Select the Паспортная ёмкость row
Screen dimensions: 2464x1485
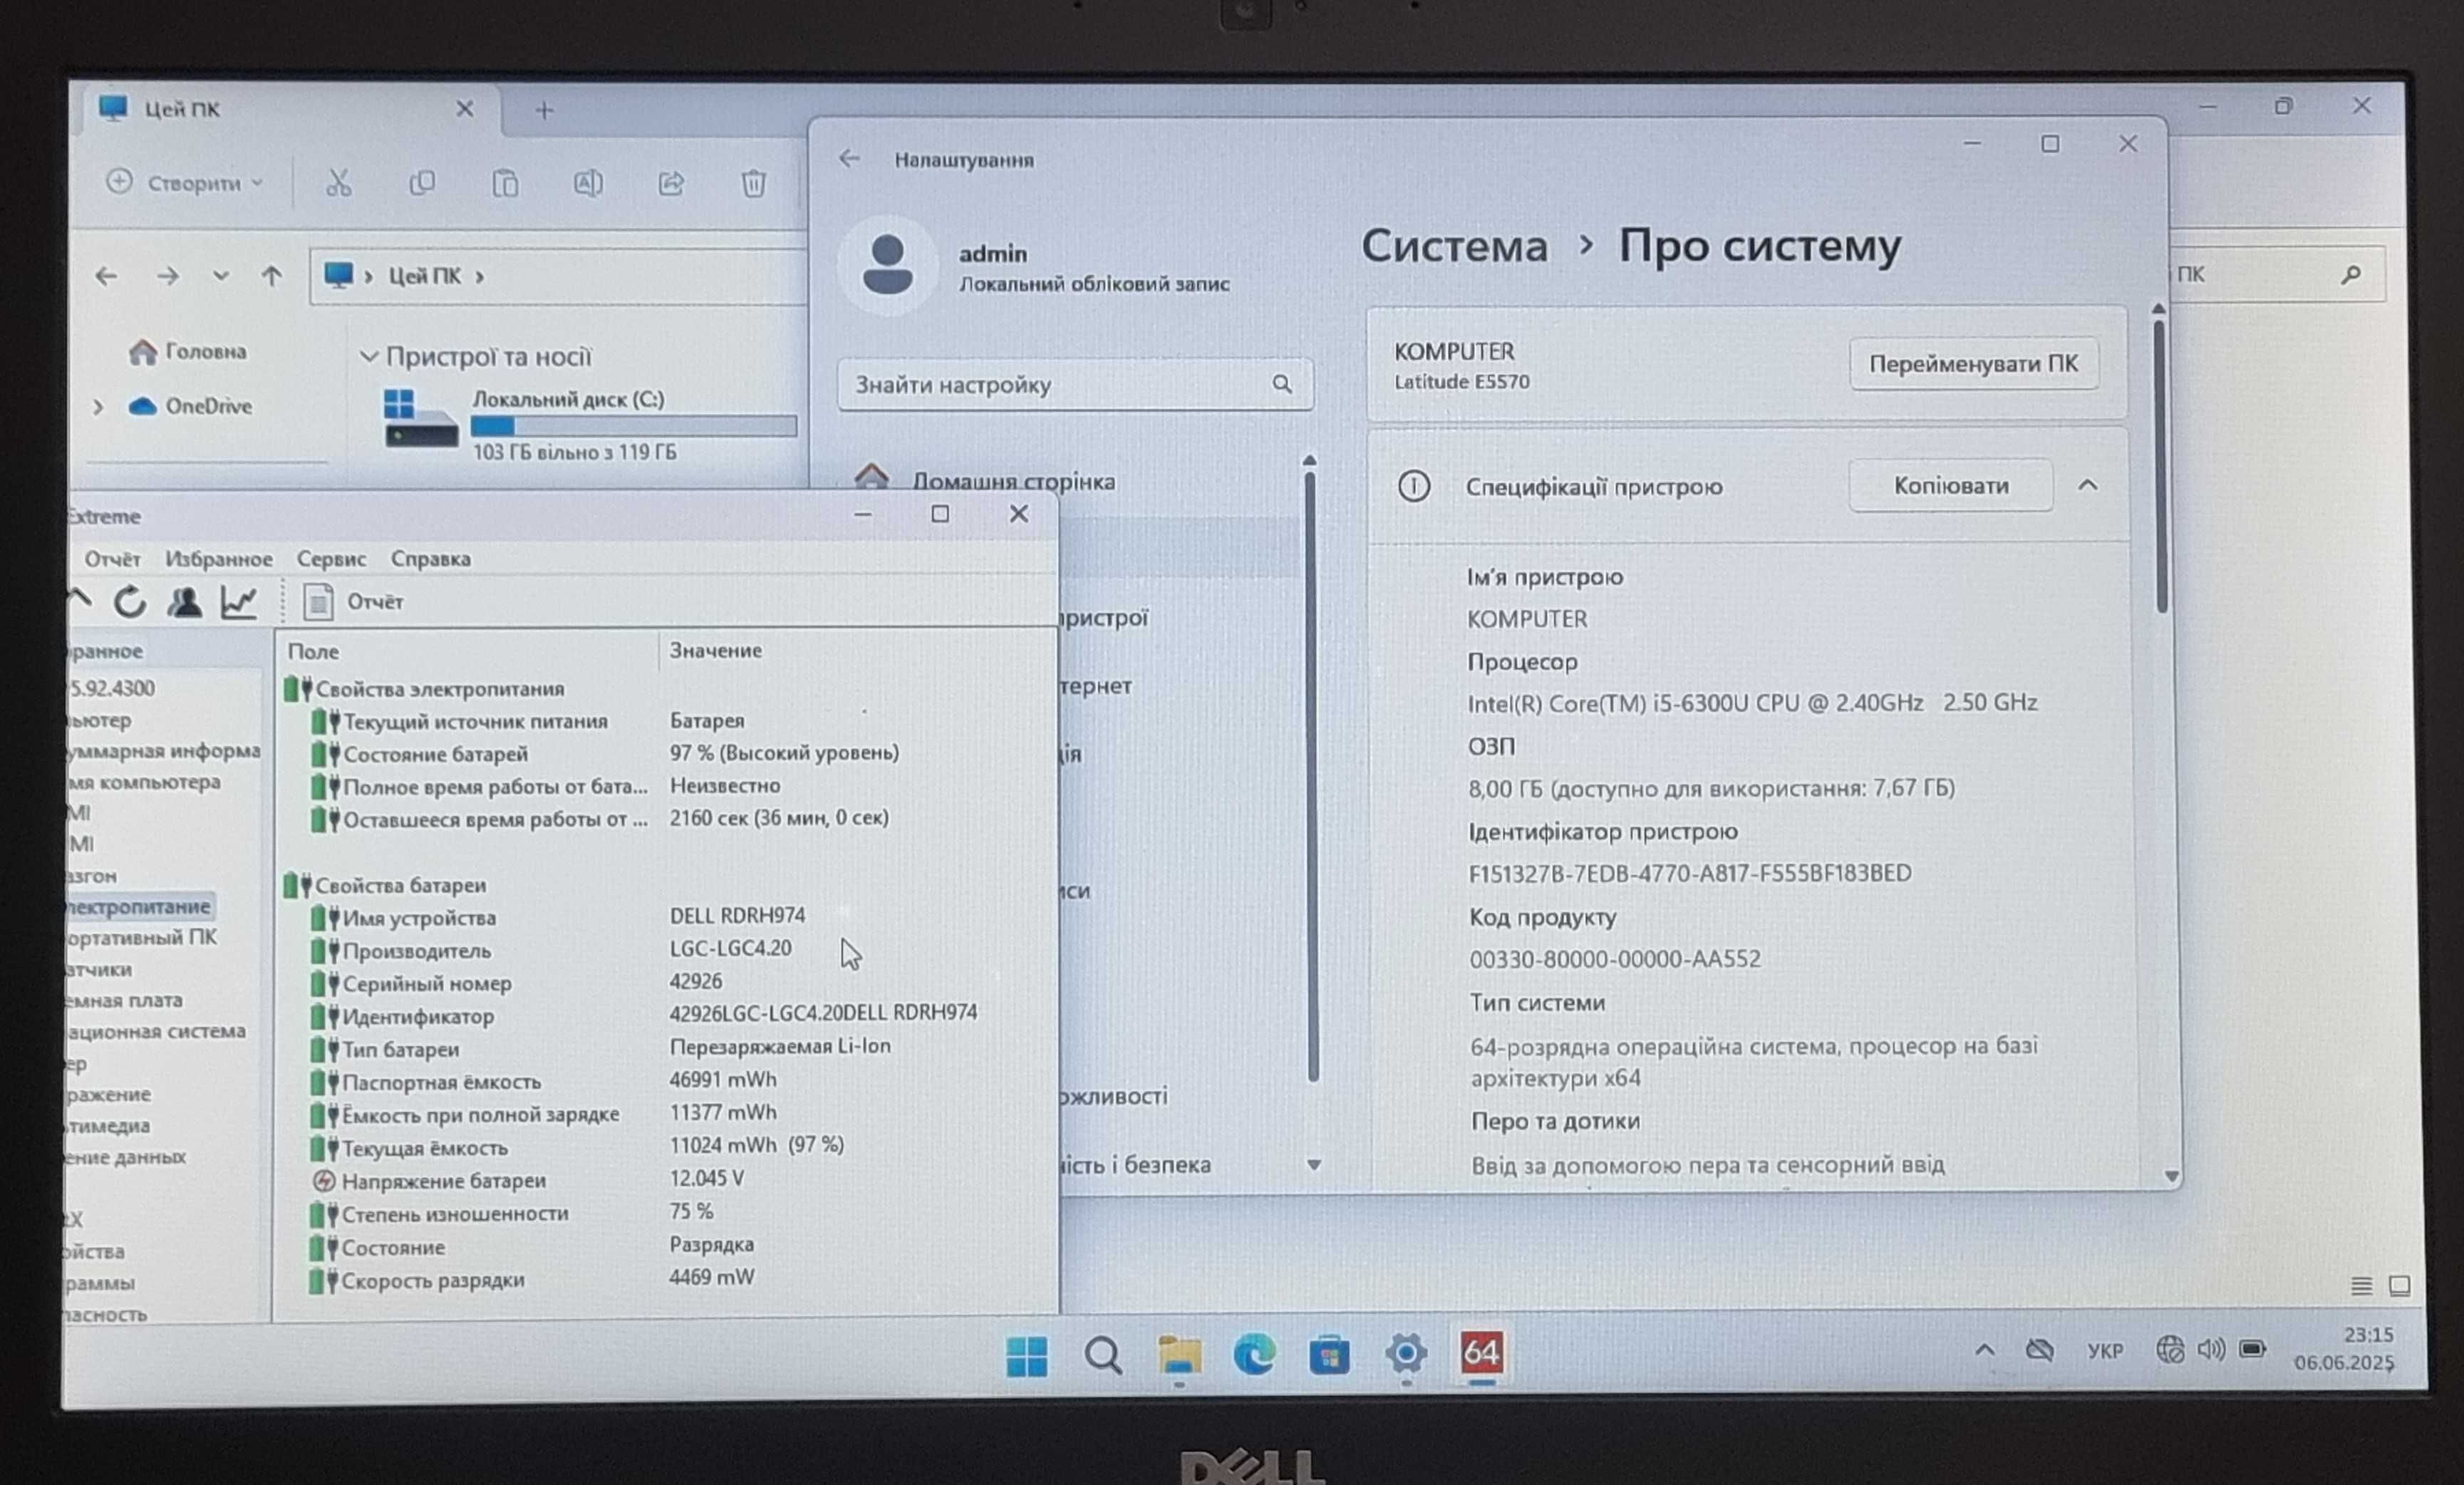pos(665,1081)
